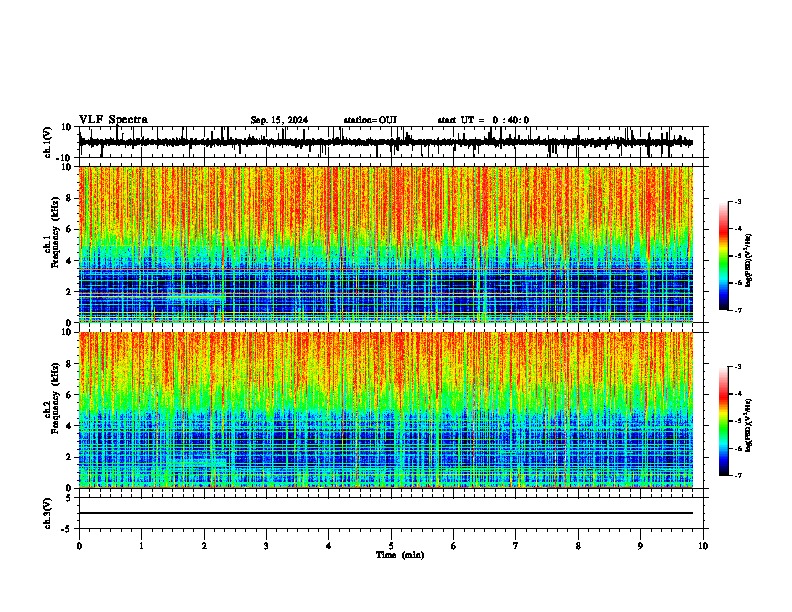The height and width of the screenshot is (612, 792).
Task: Click the "ch.3(V)" axis label
Action: click(48, 513)
